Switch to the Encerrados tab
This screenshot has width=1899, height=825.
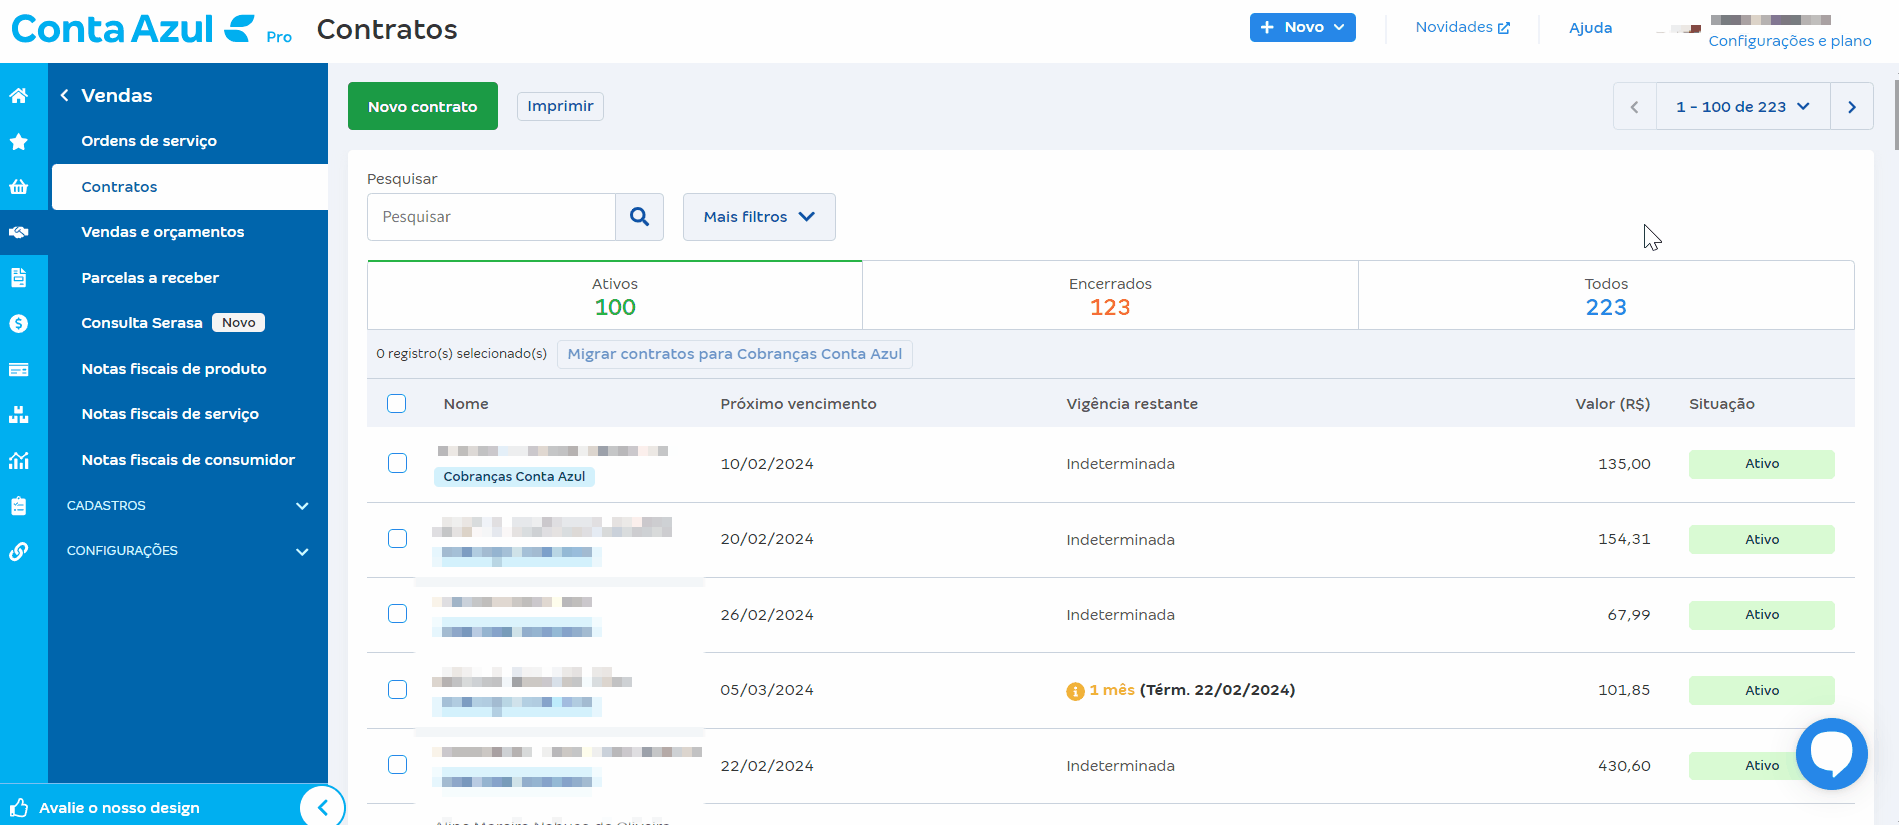[x=1109, y=296]
